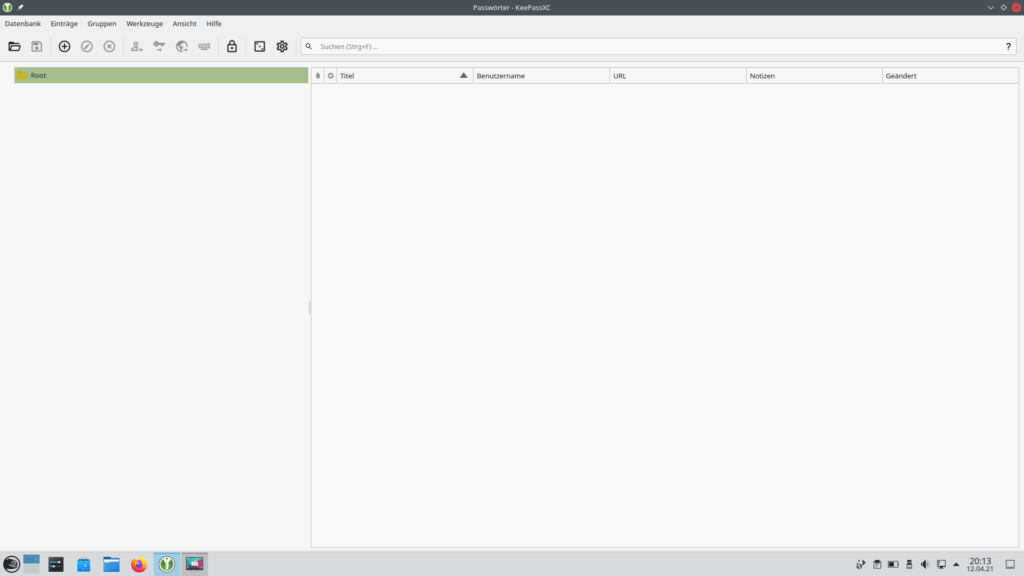Viewport: 1024px width, 576px height.
Task: Lock the database with padlock icon
Action: tap(232, 46)
